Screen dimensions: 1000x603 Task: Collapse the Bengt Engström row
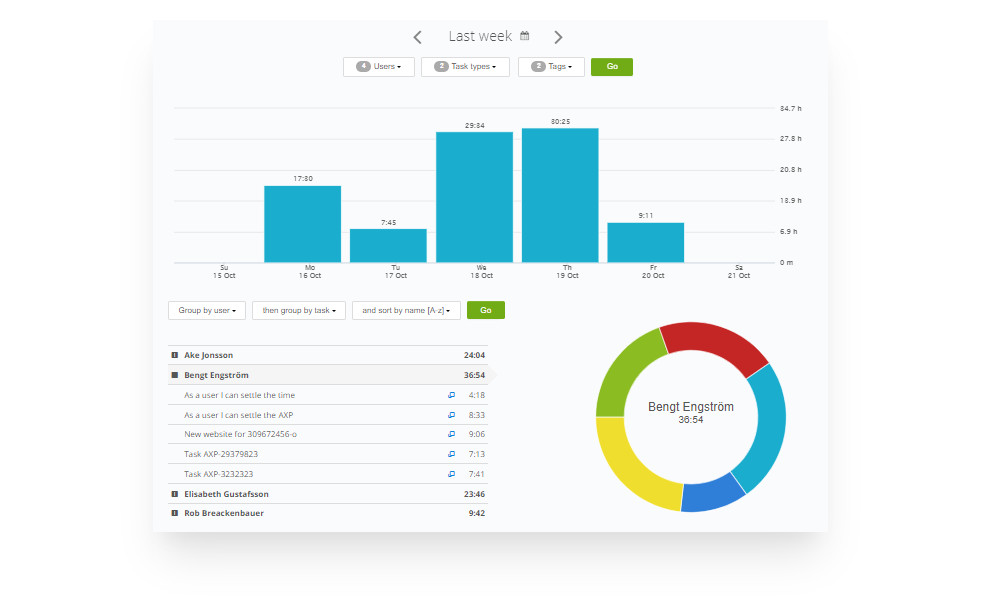pos(175,374)
